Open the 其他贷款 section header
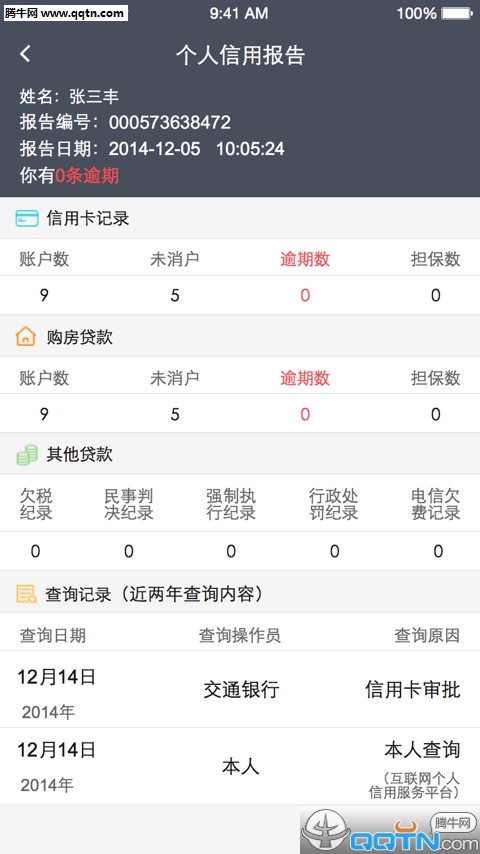 coord(240,454)
